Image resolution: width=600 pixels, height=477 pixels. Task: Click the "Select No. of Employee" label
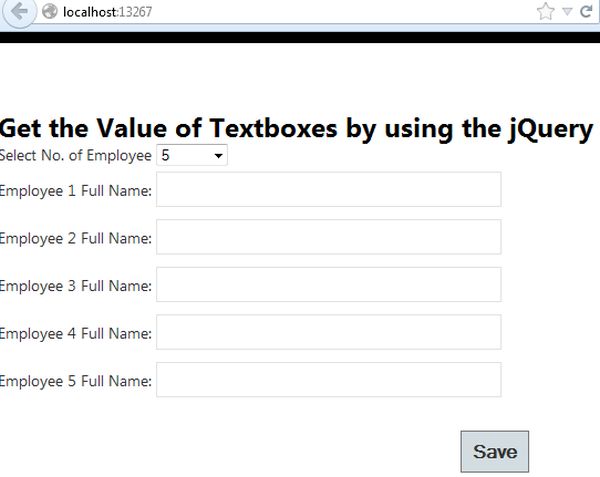(76, 156)
